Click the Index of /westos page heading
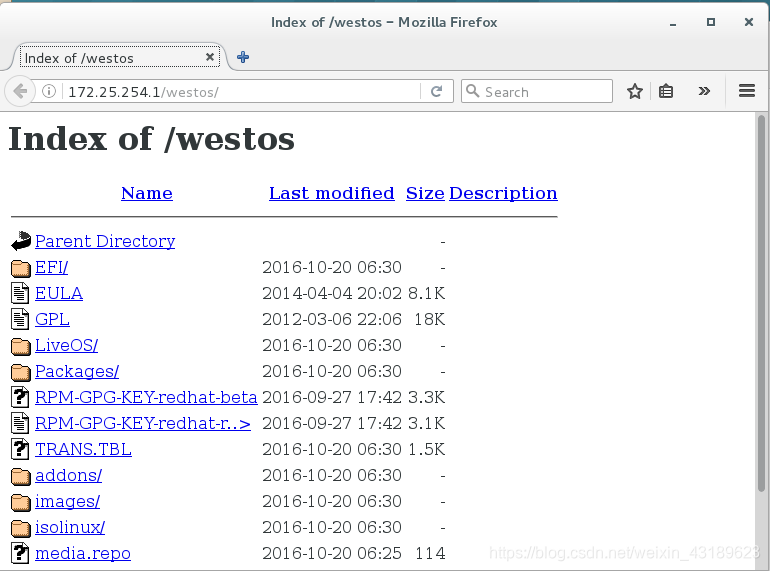 coord(151,139)
